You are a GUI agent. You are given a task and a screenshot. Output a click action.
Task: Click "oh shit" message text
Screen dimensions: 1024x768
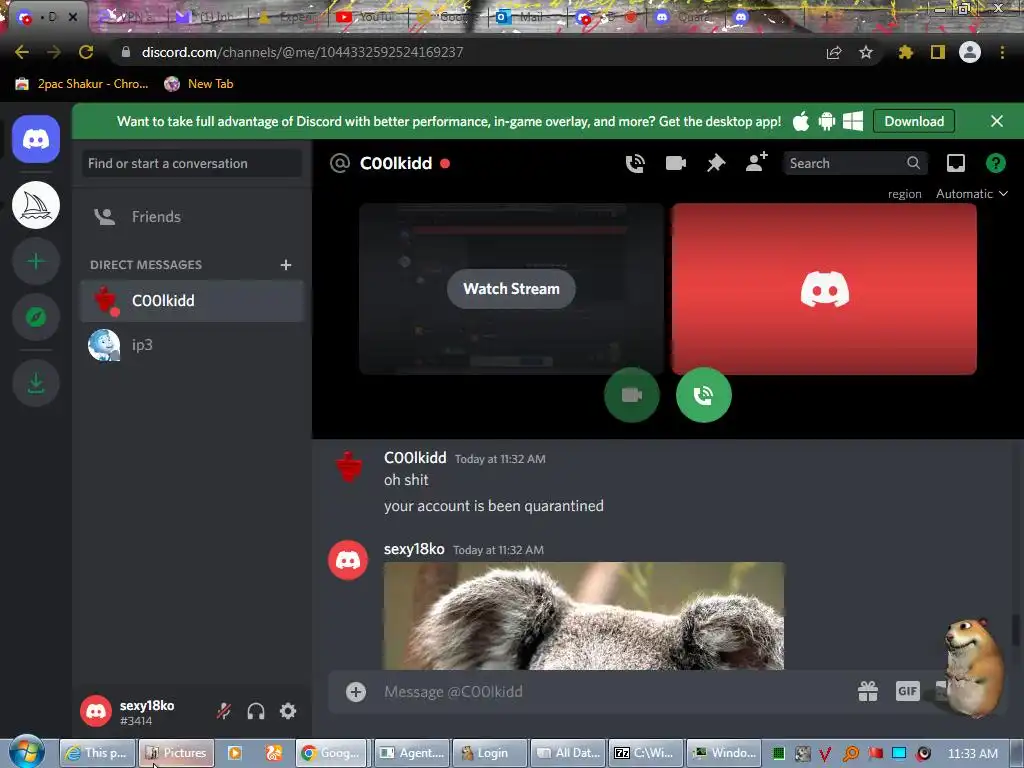pyautogui.click(x=406, y=480)
